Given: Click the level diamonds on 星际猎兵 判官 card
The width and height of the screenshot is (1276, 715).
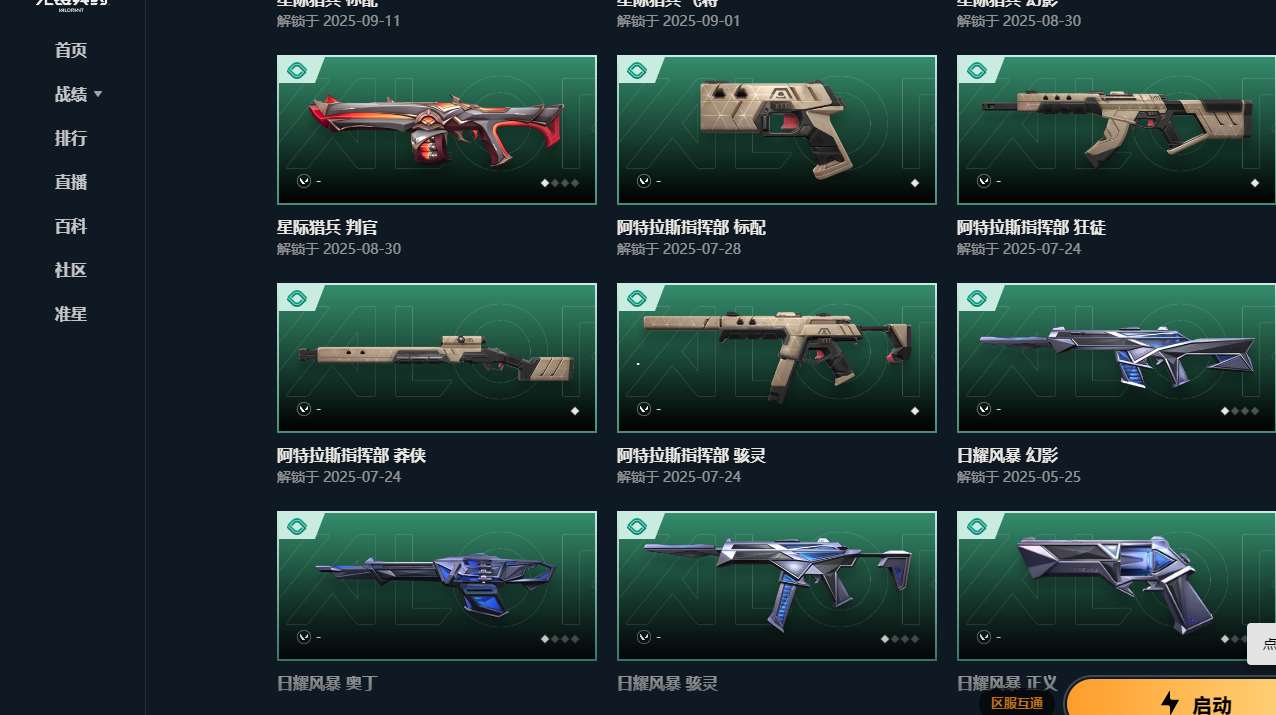Looking at the screenshot, I should tap(560, 183).
